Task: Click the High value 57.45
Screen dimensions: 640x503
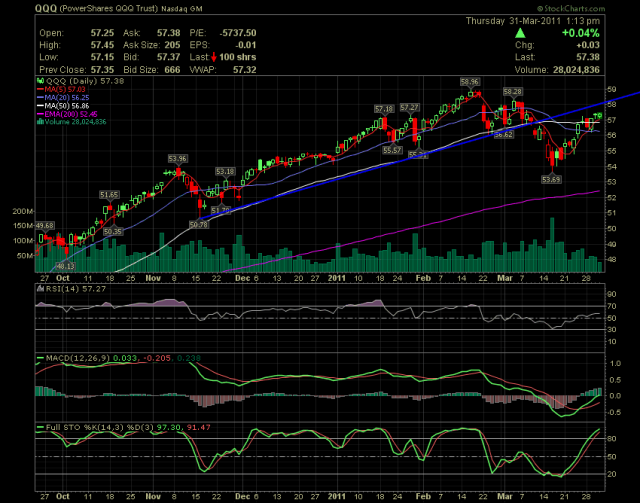Action: point(102,45)
